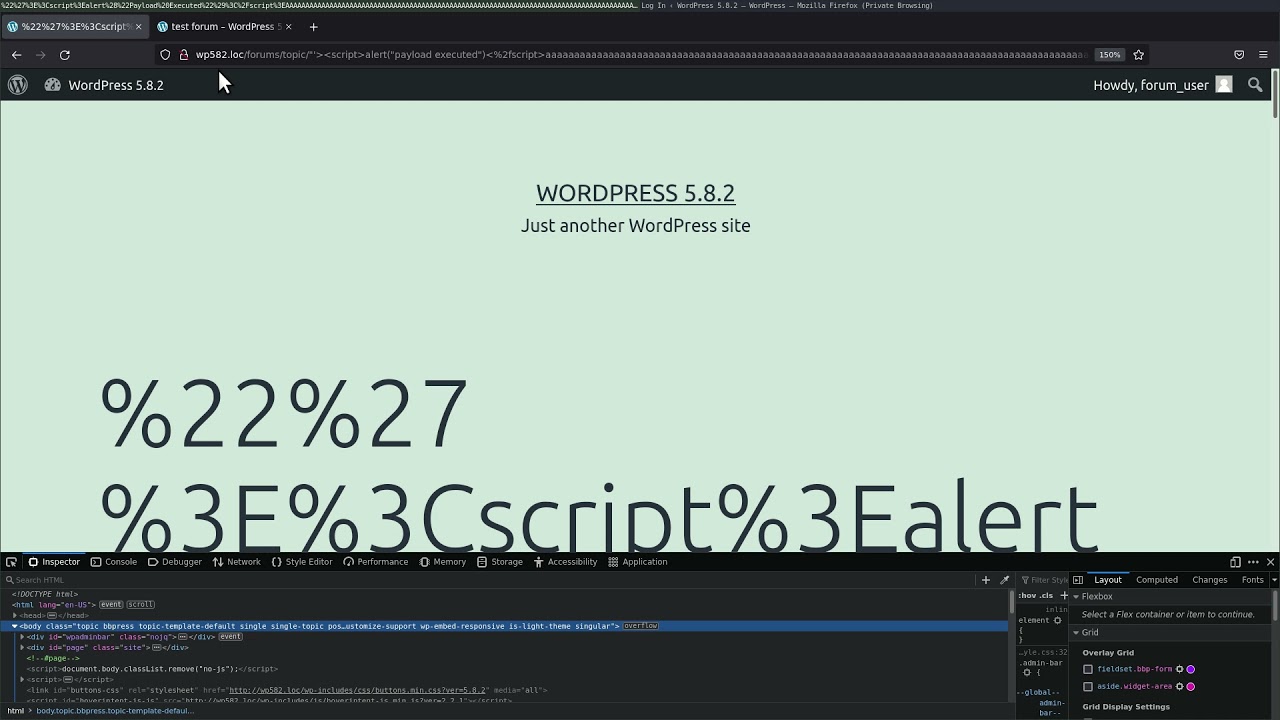
Task: Toggle the :hov pseudo-class panel
Action: (1027, 595)
